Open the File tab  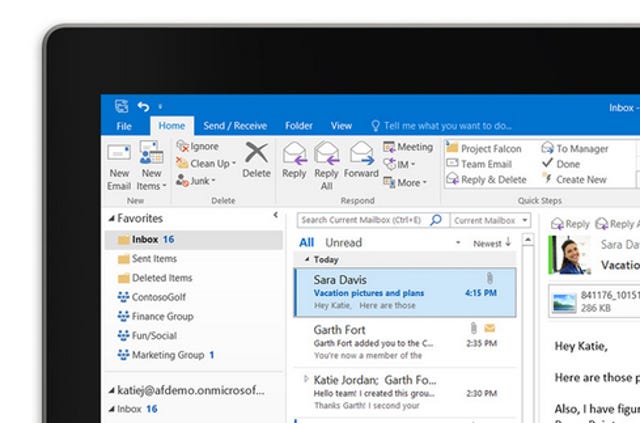[124, 126]
